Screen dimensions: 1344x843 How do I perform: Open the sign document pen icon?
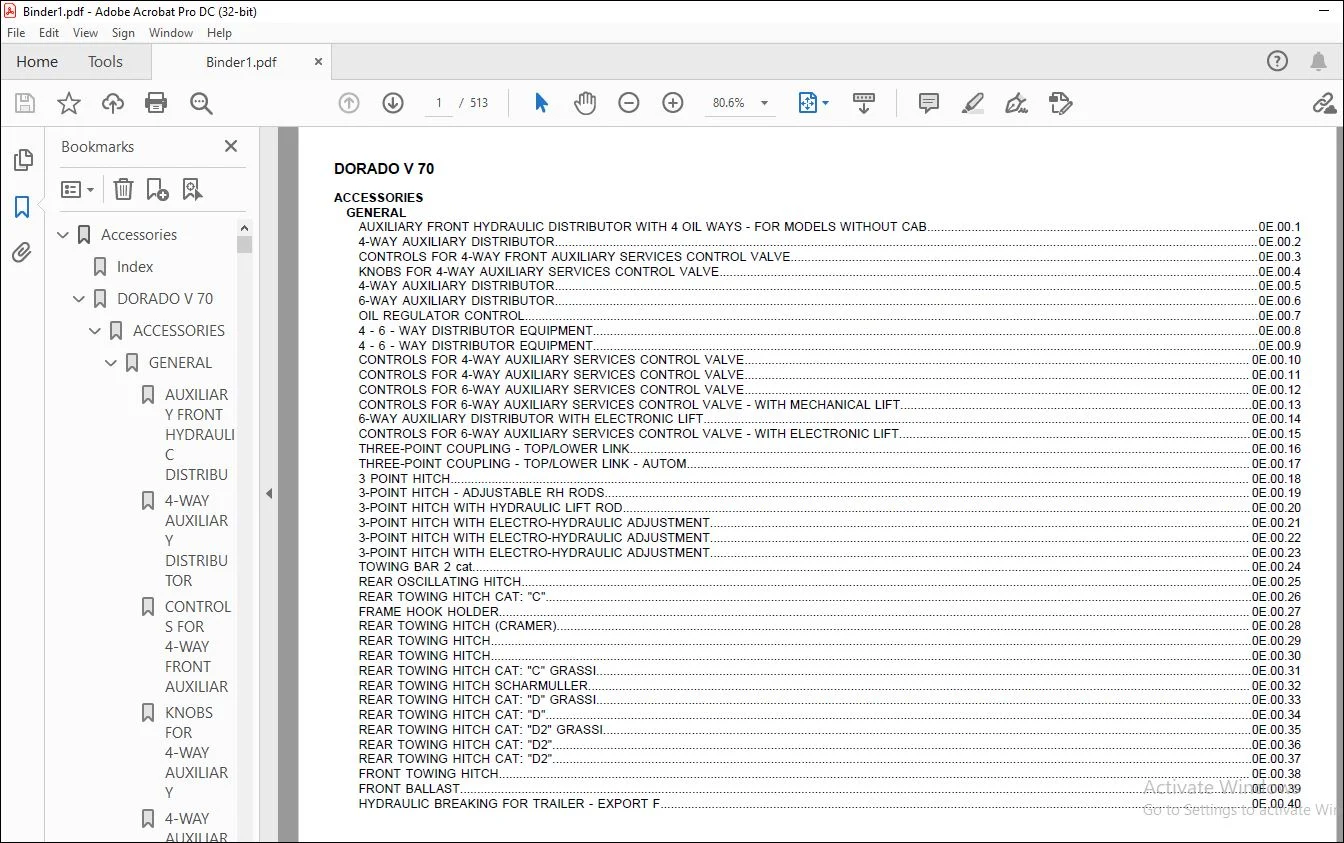pyautogui.click(x=1017, y=103)
